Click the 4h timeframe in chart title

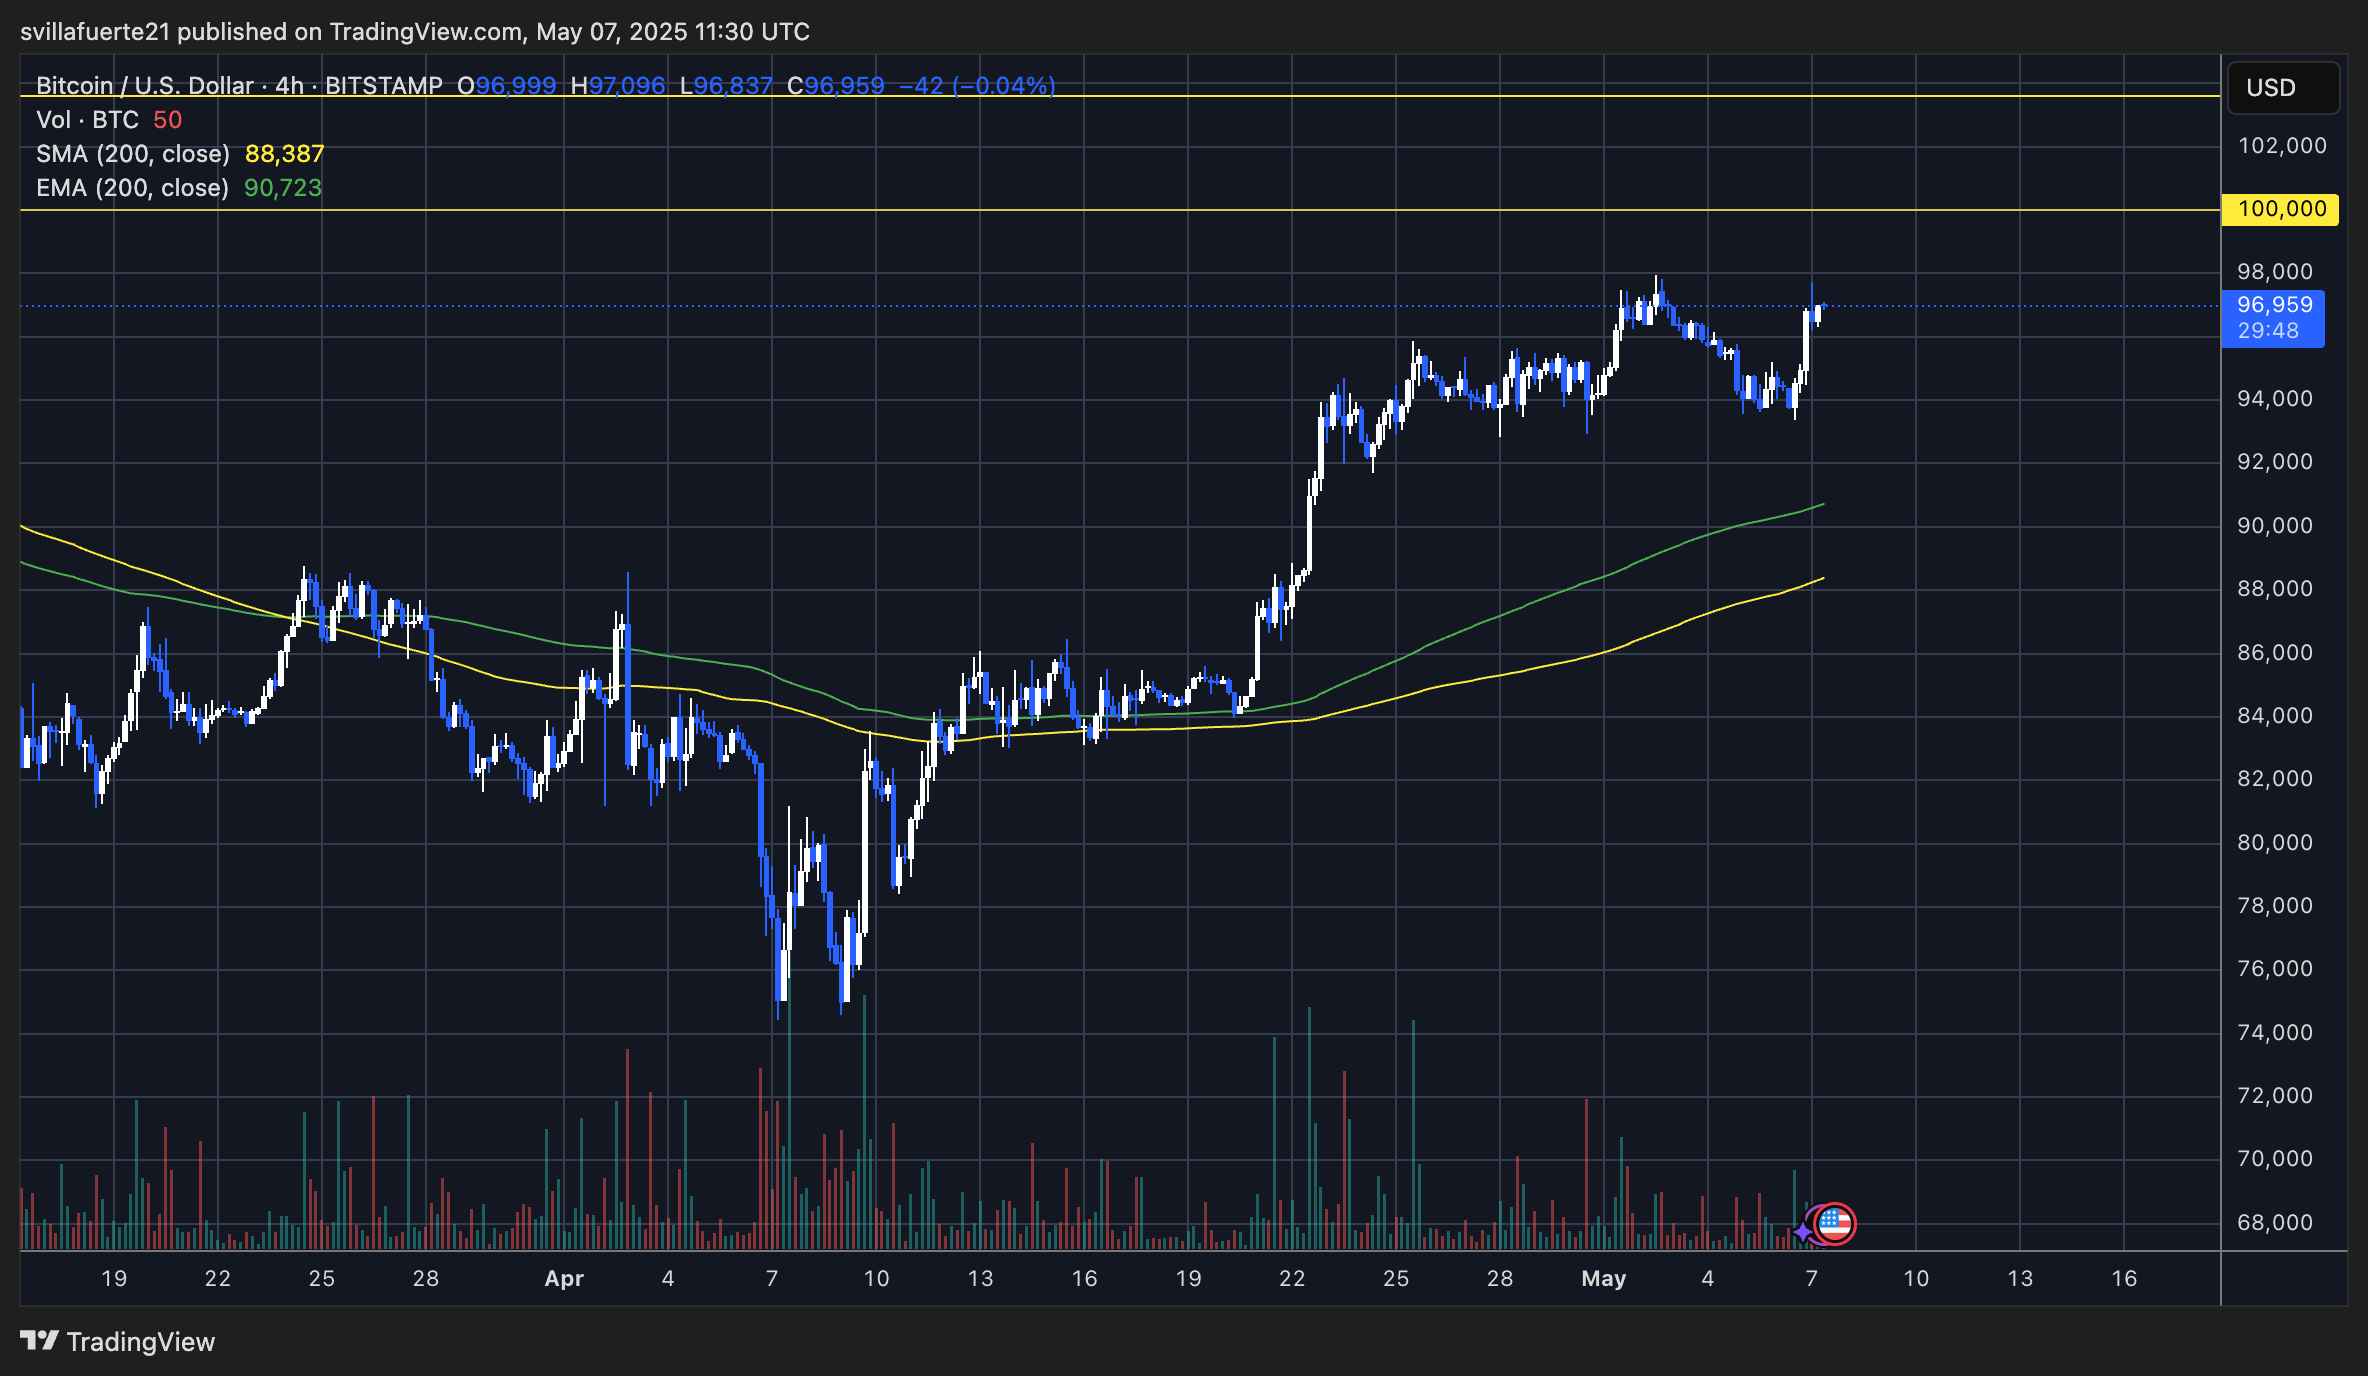point(289,86)
